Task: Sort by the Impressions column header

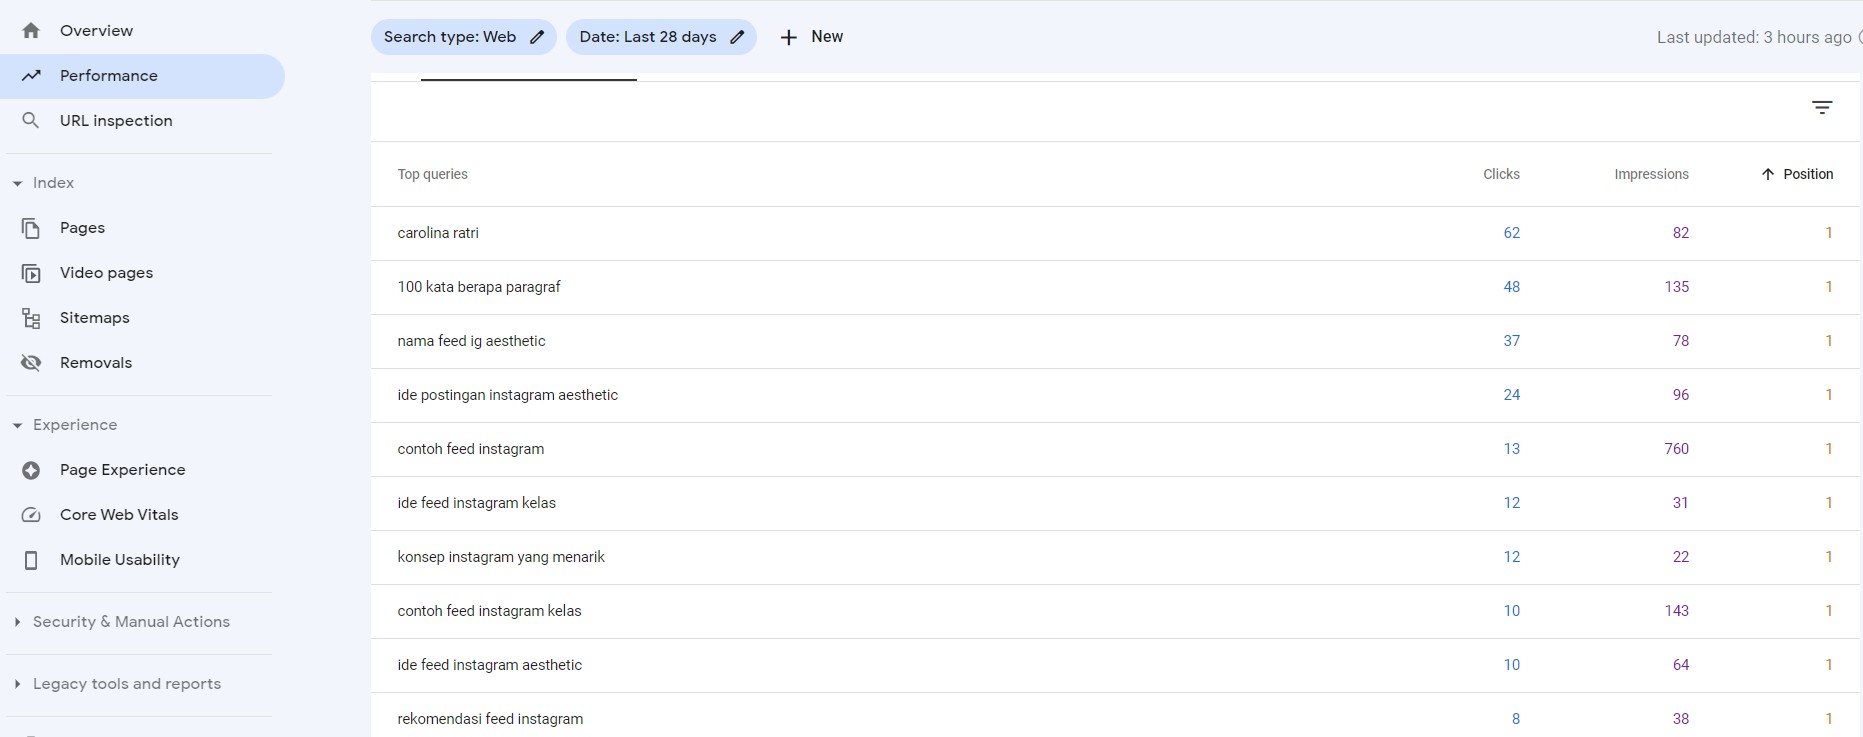Action: pyautogui.click(x=1651, y=174)
